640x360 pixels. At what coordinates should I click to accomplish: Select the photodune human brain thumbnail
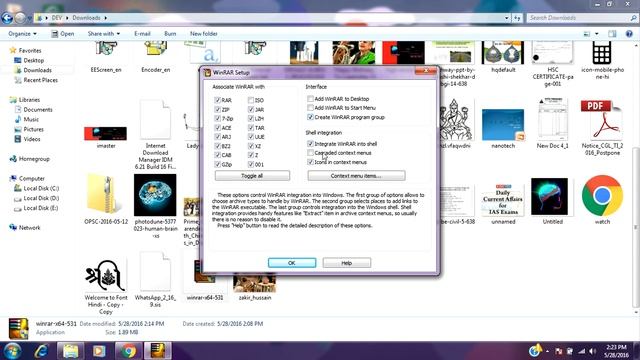(155, 195)
